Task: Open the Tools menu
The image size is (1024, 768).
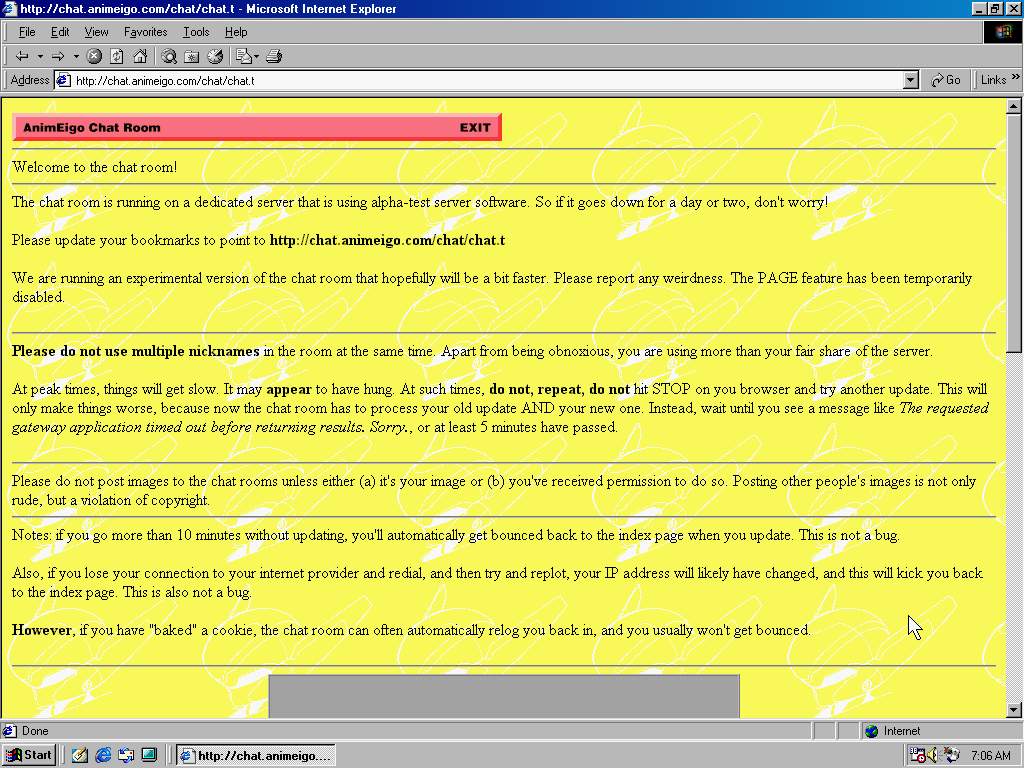Action: pyautogui.click(x=195, y=31)
